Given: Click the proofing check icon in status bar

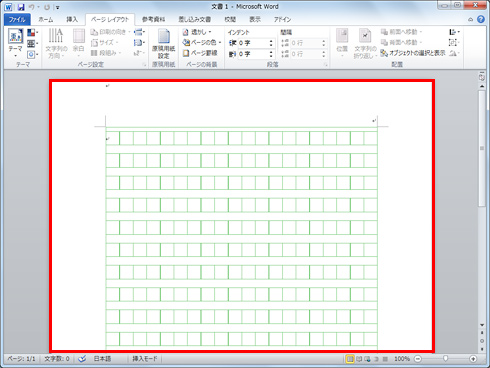Looking at the screenshot, I should click(82, 359).
